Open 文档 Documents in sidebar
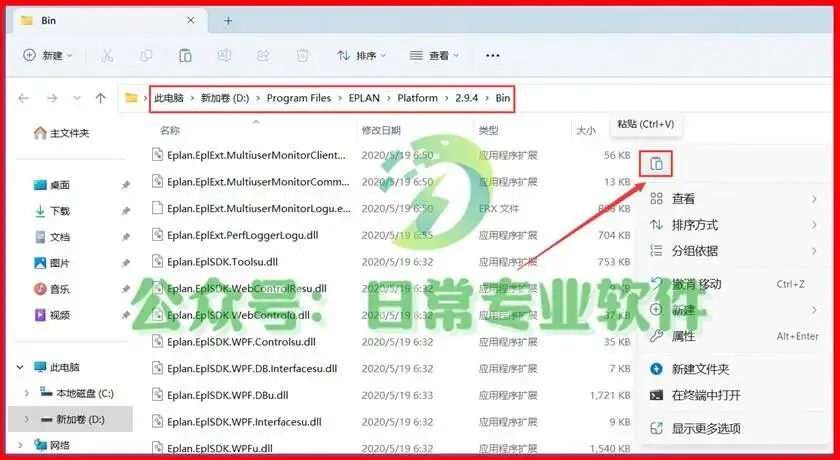The image size is (840, 460). (x=52, y=237)
